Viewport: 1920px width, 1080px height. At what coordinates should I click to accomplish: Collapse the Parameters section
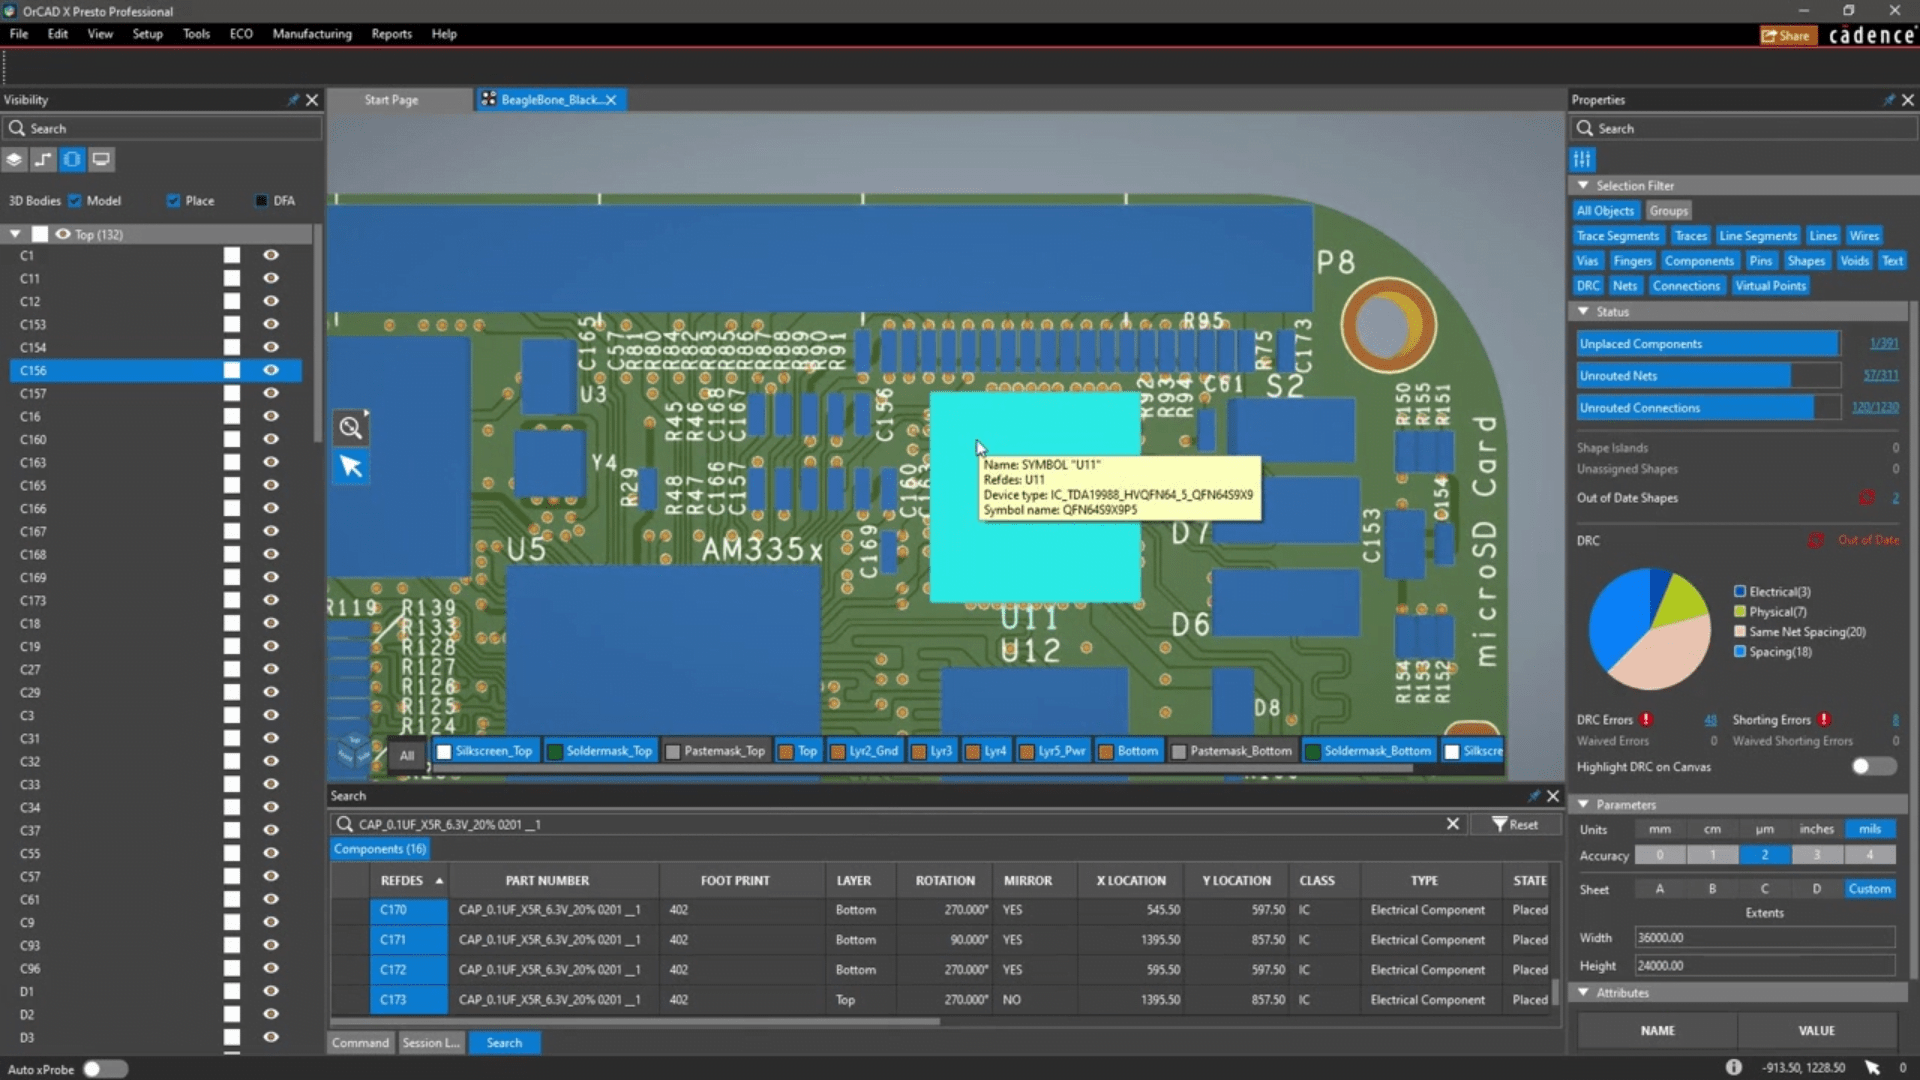[1583, 804]
